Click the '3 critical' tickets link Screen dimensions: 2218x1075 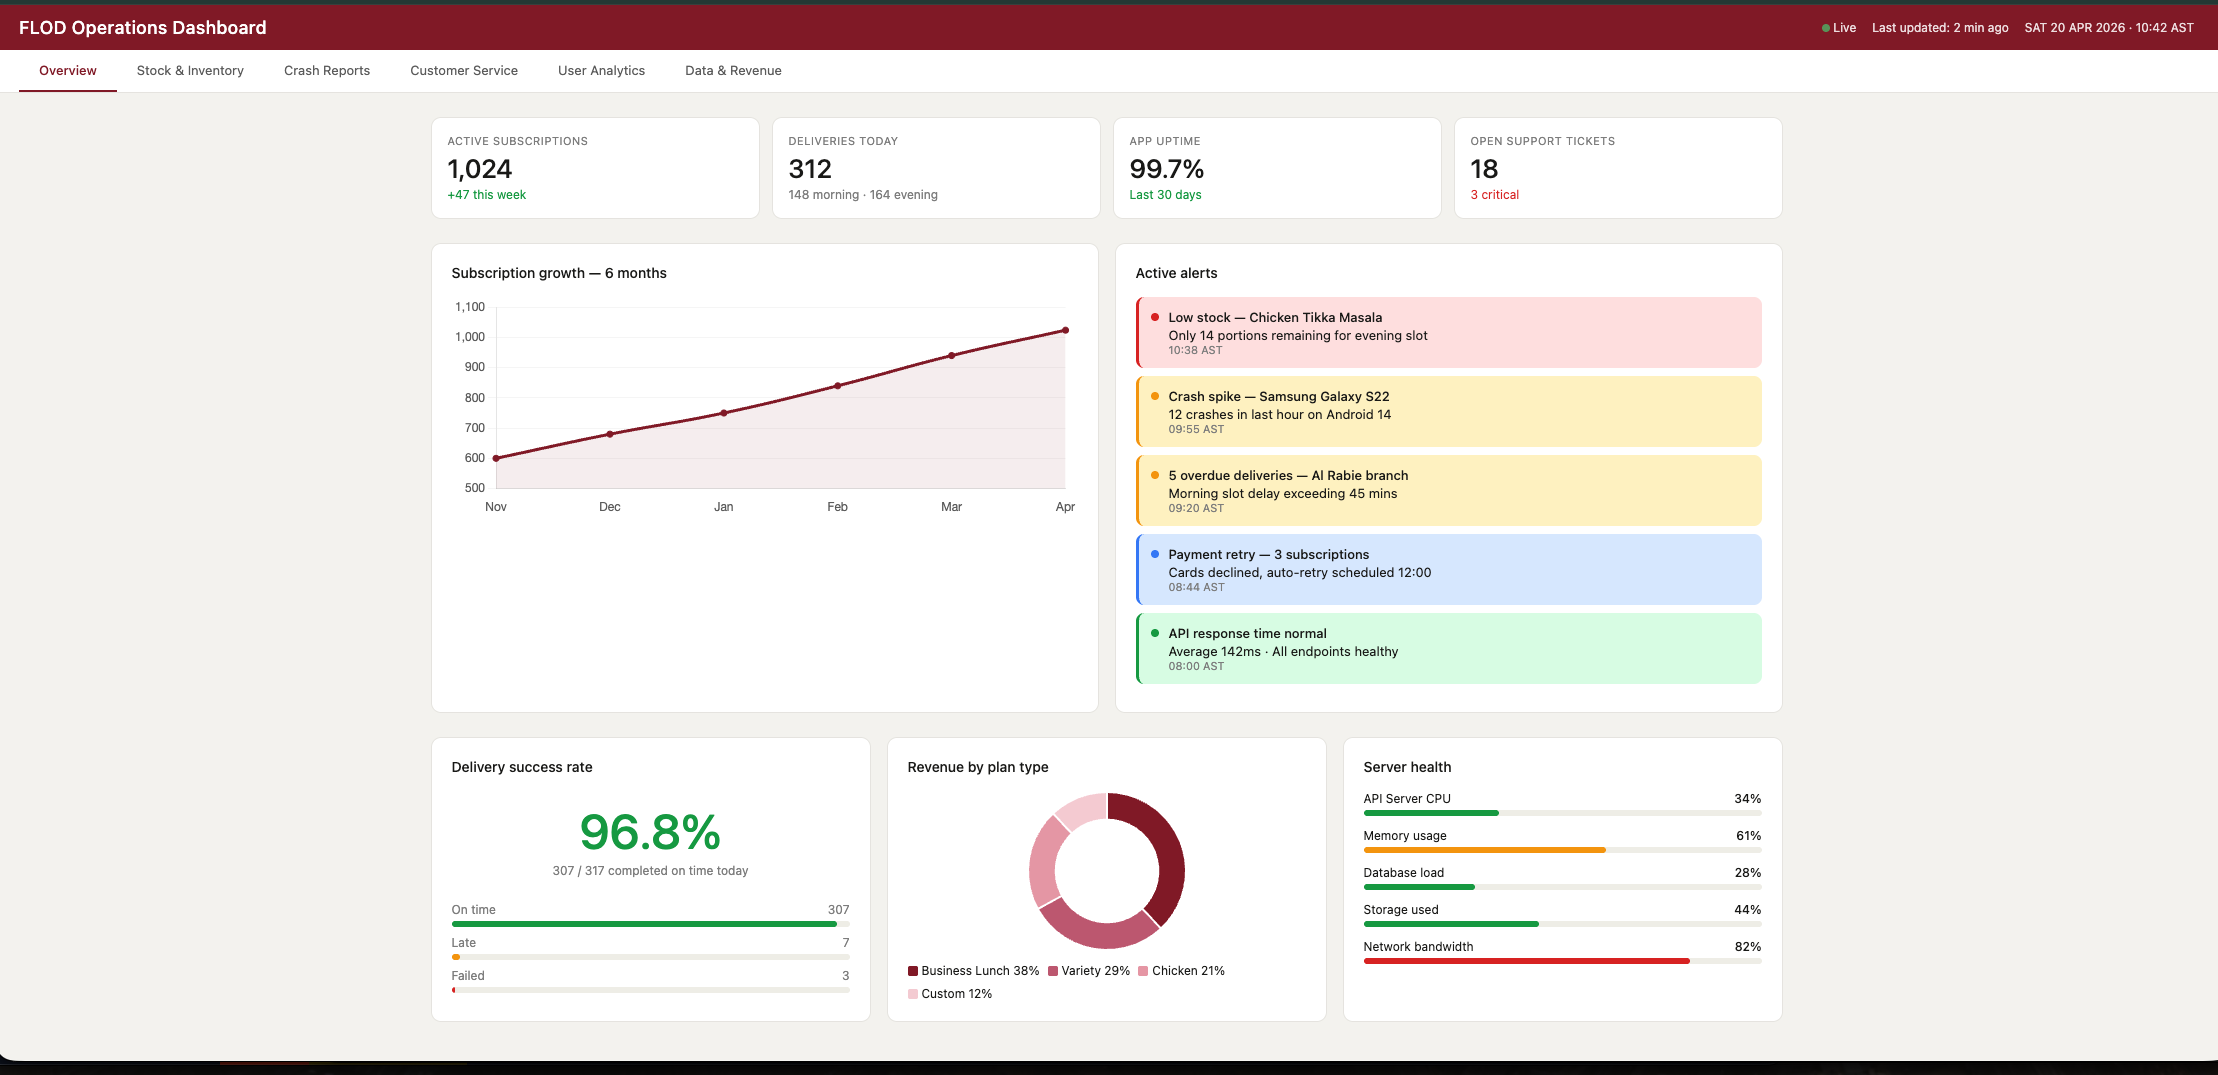1494,195
